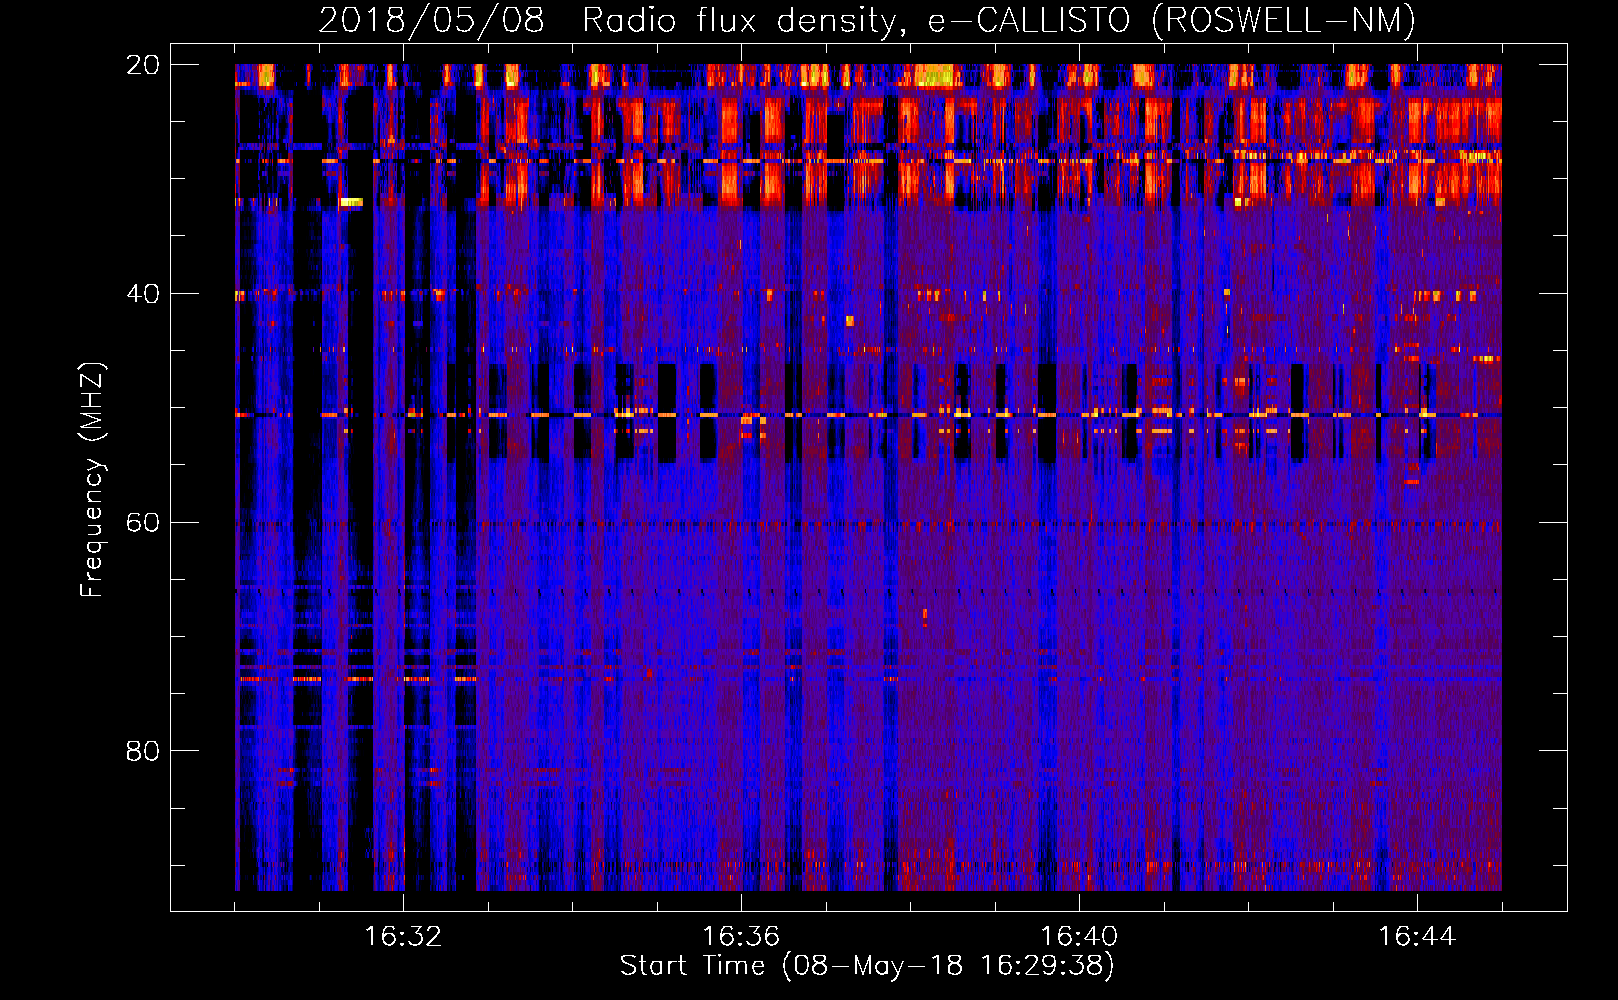1618x1000 pixels.
Task: Click the 16:36 time tick label
Action: 741,937
